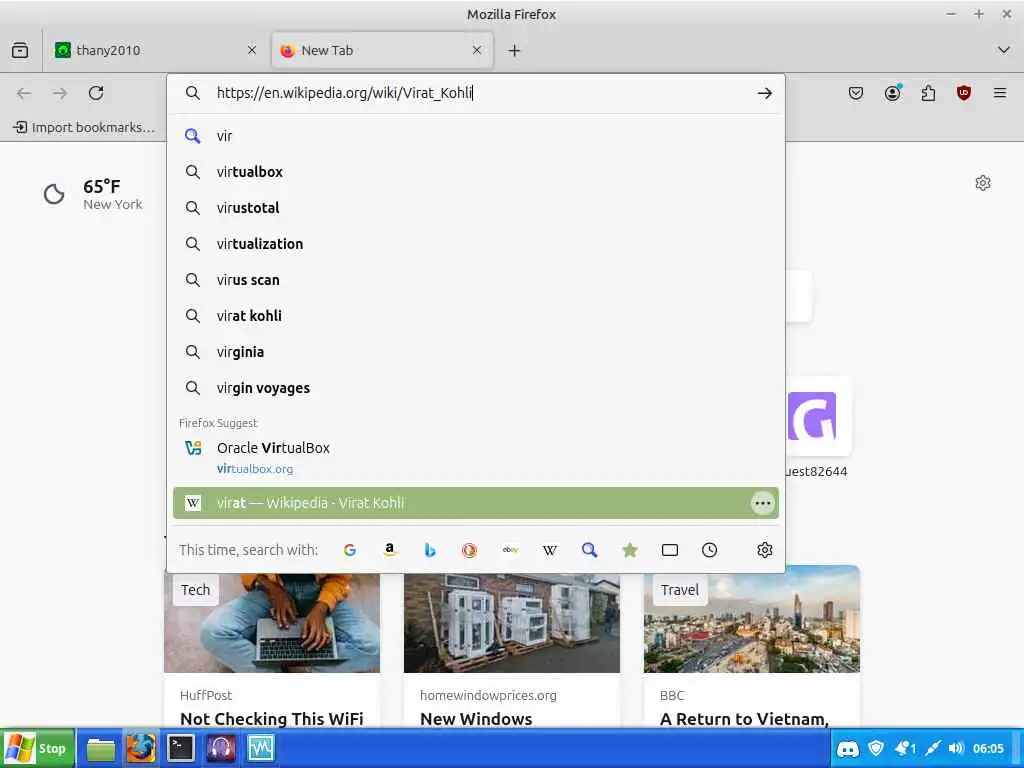
Task: Click headline 'Not Checking This WiFi'
Action: tap(272, 719)
